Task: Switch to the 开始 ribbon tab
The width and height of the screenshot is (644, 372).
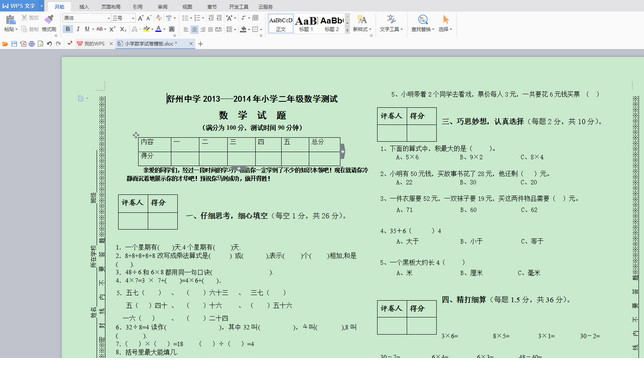Action: tap(60, 7)
